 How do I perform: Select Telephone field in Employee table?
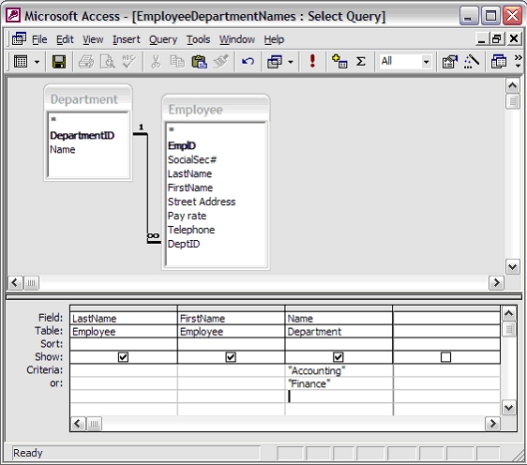[x=191, y=230]
